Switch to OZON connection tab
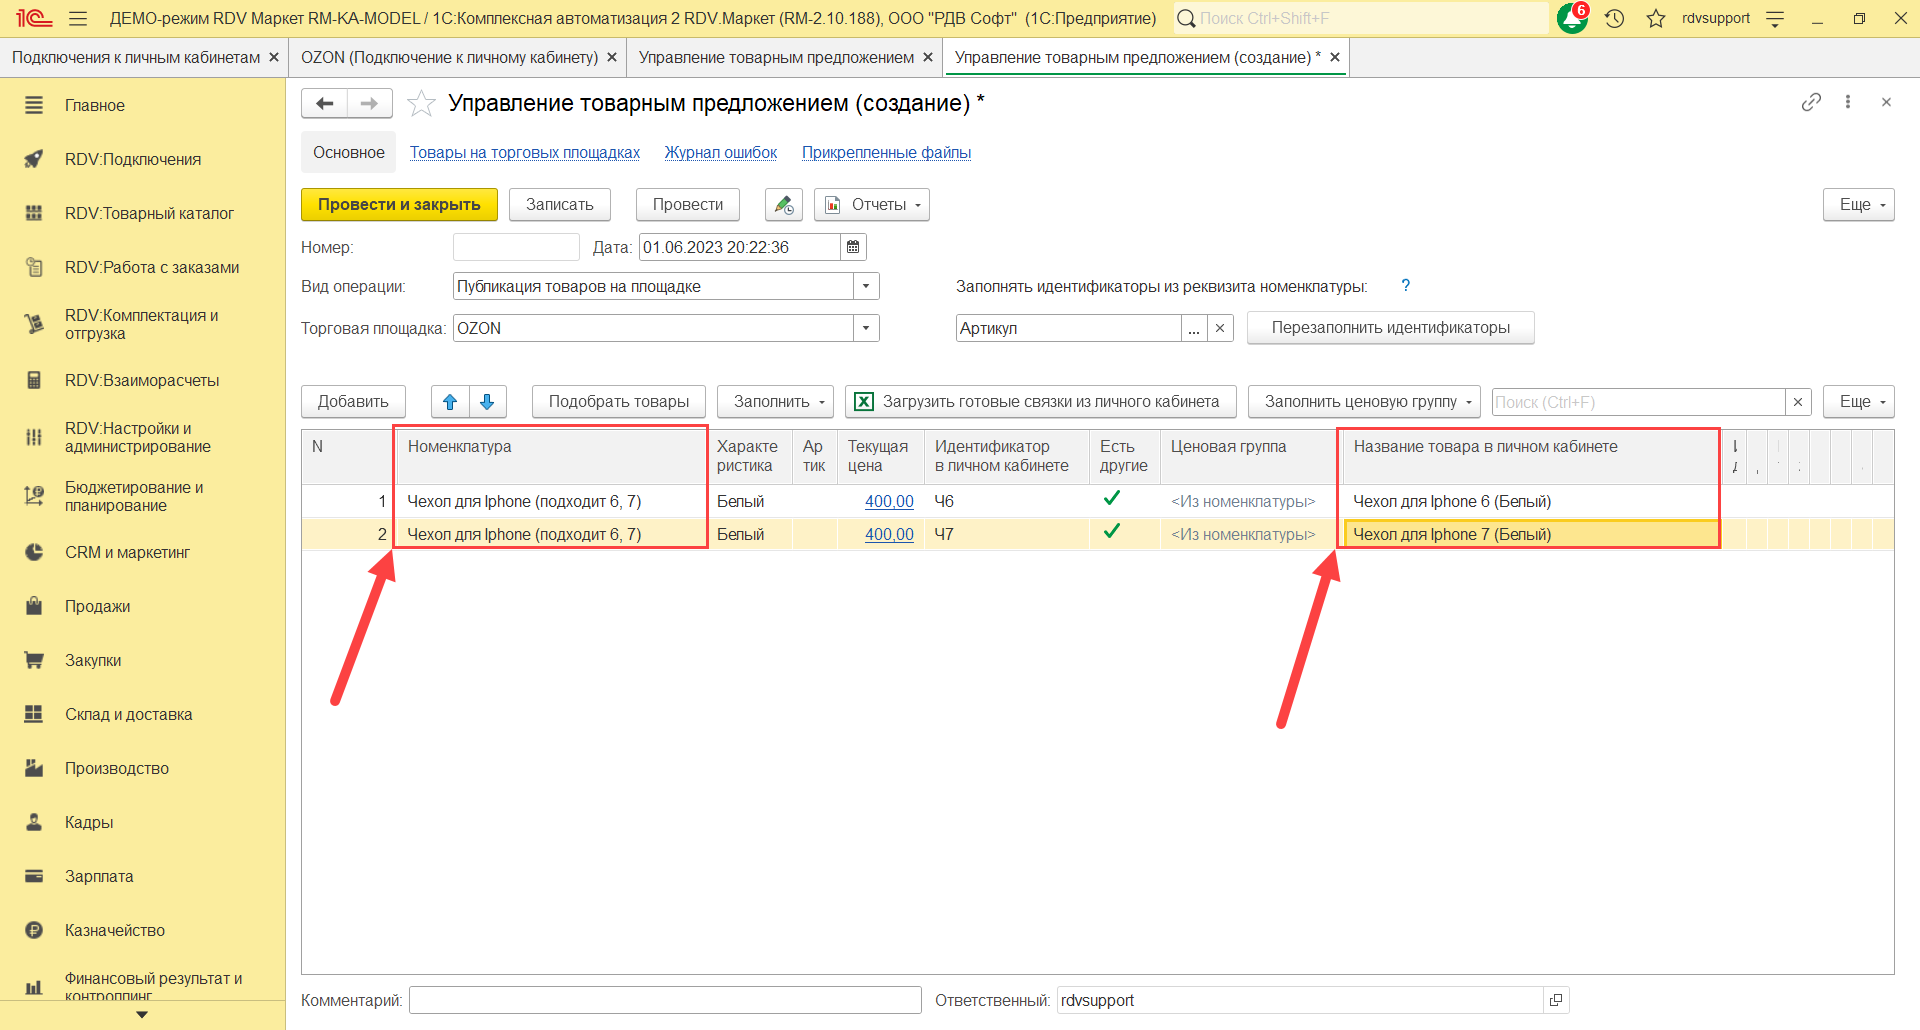 point(449,58)
